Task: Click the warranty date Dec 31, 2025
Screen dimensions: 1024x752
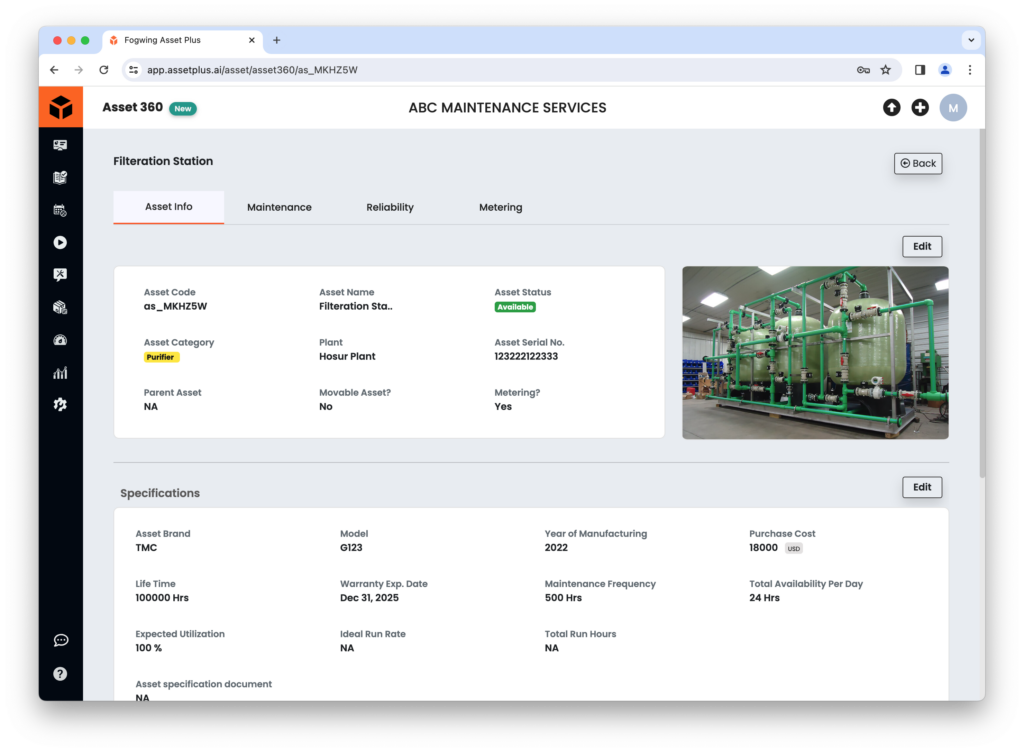Action: click(369, 598)
